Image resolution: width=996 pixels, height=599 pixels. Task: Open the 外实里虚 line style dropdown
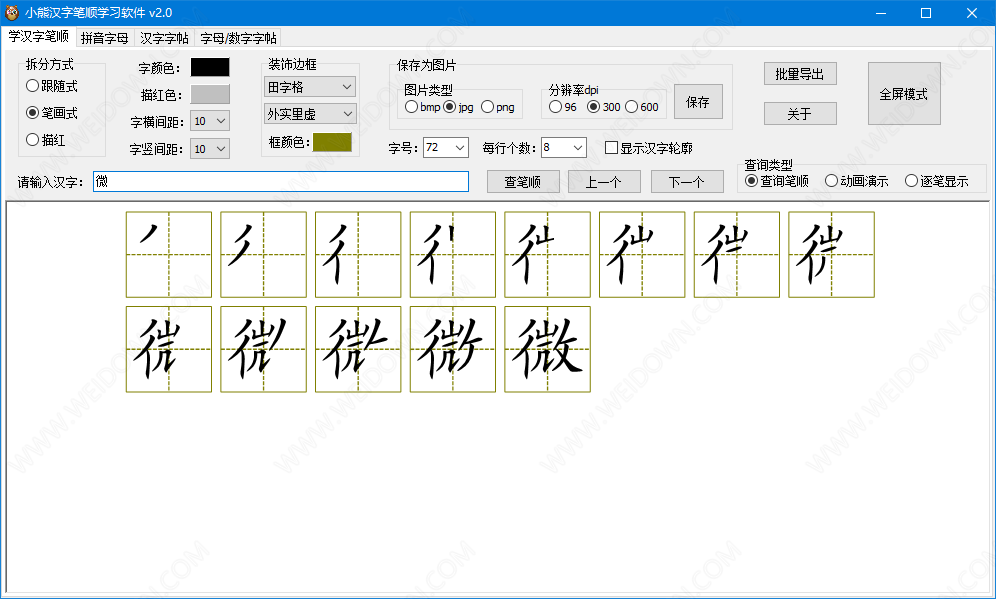point(310,114)
